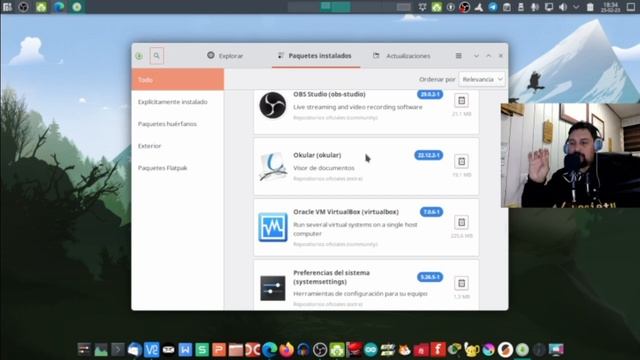Open OBS Studio from the dock
Screen dimensions: 640x360
click(x=320, y=349)
